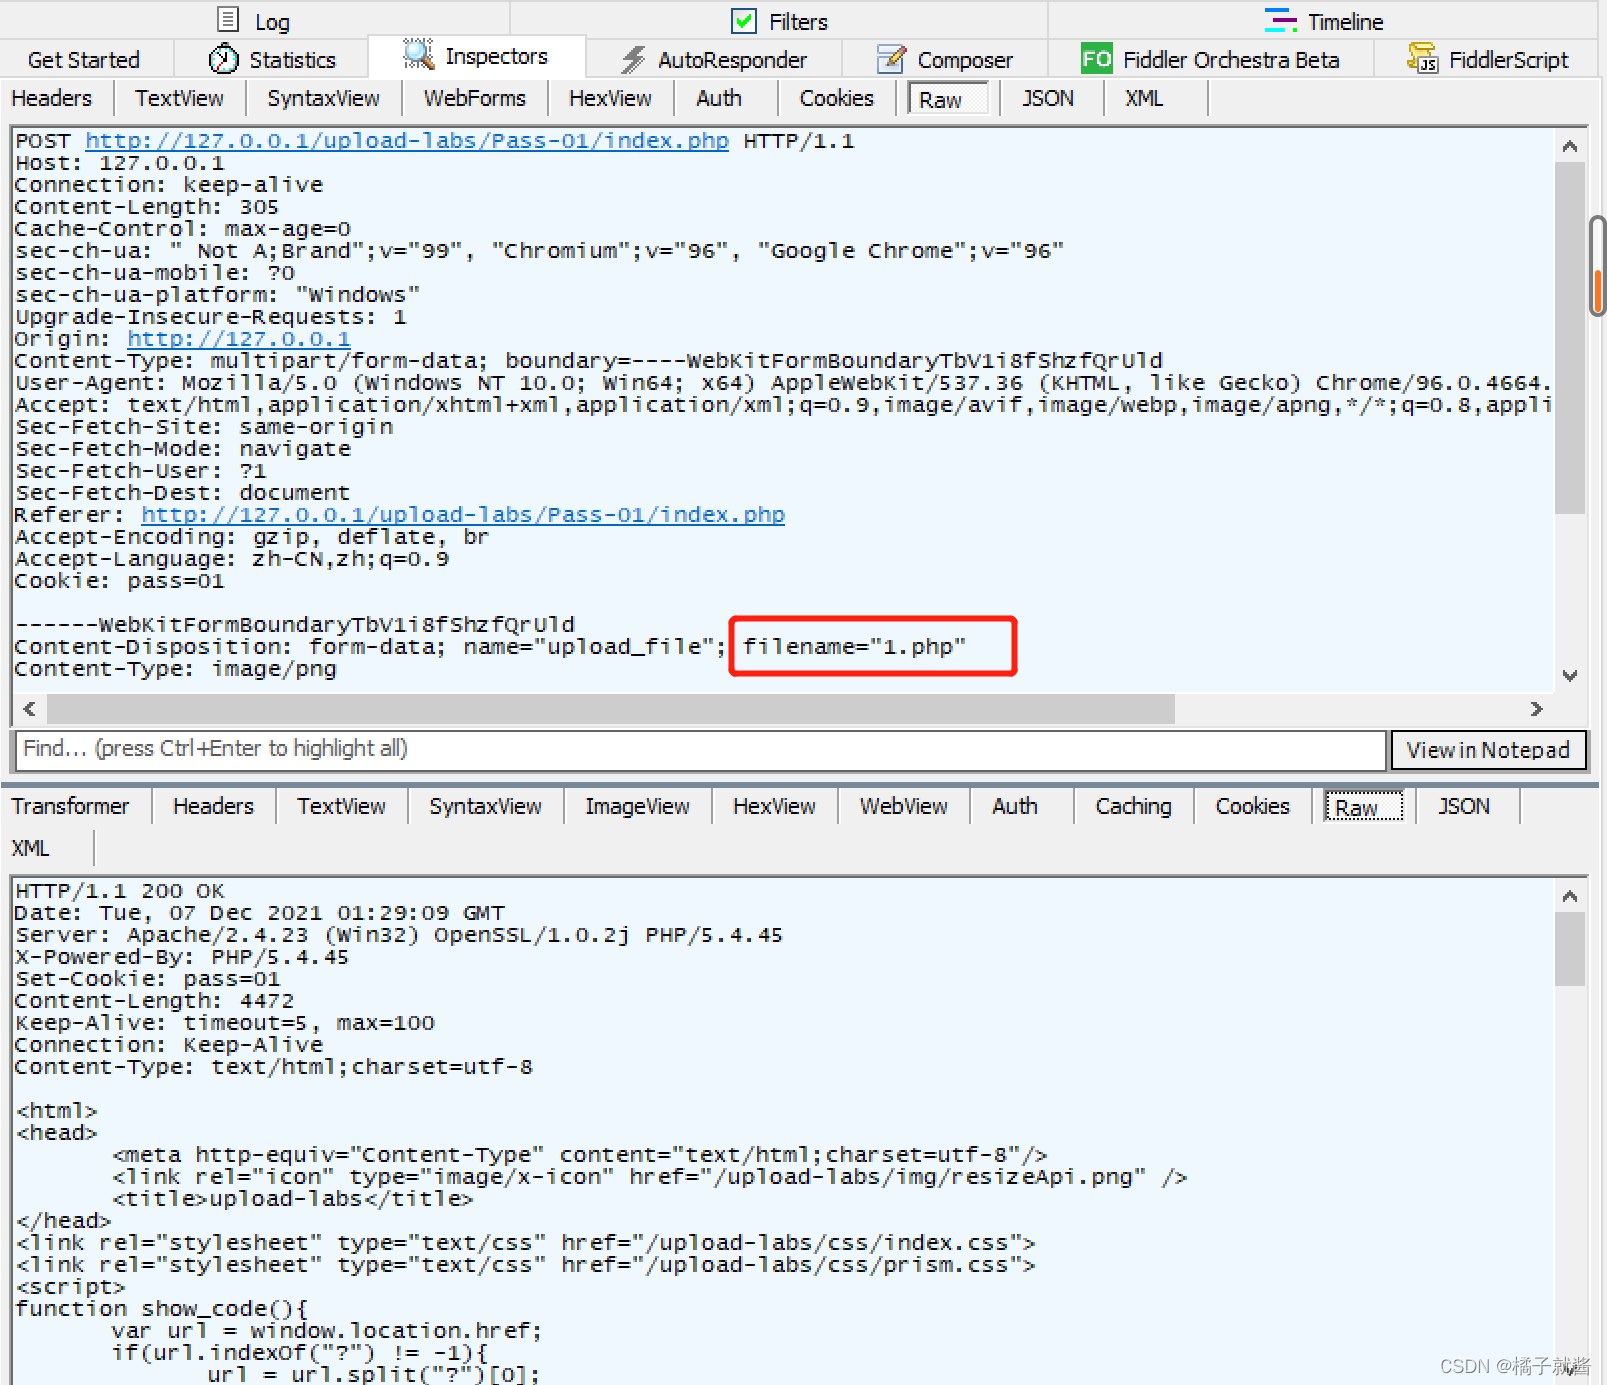Image resolution: width=1607 pixels, height=1385 pixels.
Task: Open the POST URL link index.php
Action: [407, 141]
